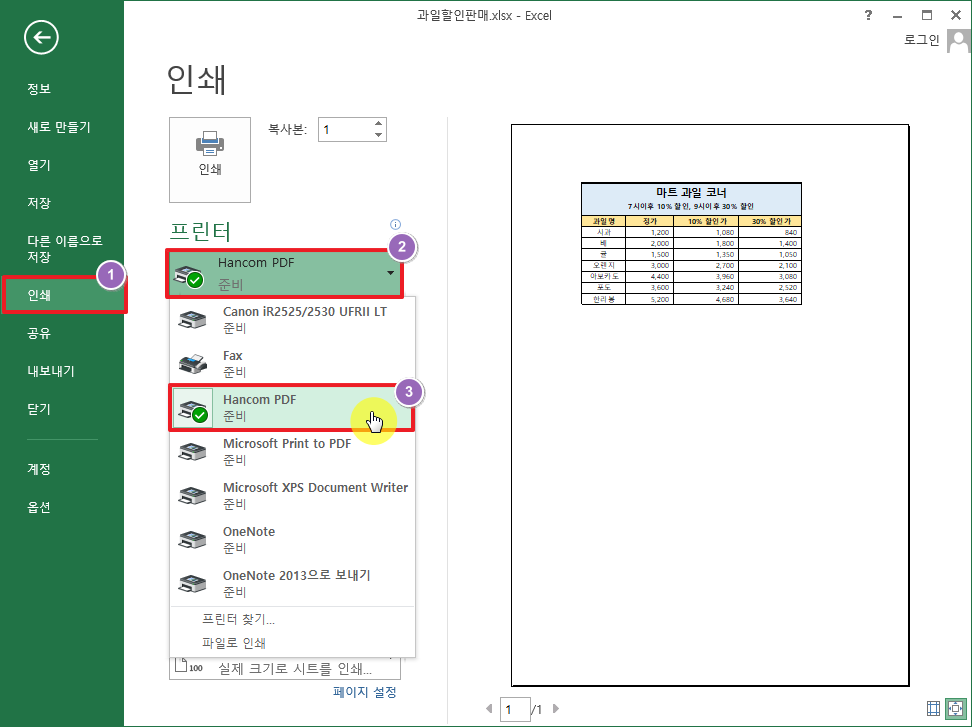This screenshot has width=972, height=727.
Task: Select 인쇄 in the sidebar
Action: point(64,295)
